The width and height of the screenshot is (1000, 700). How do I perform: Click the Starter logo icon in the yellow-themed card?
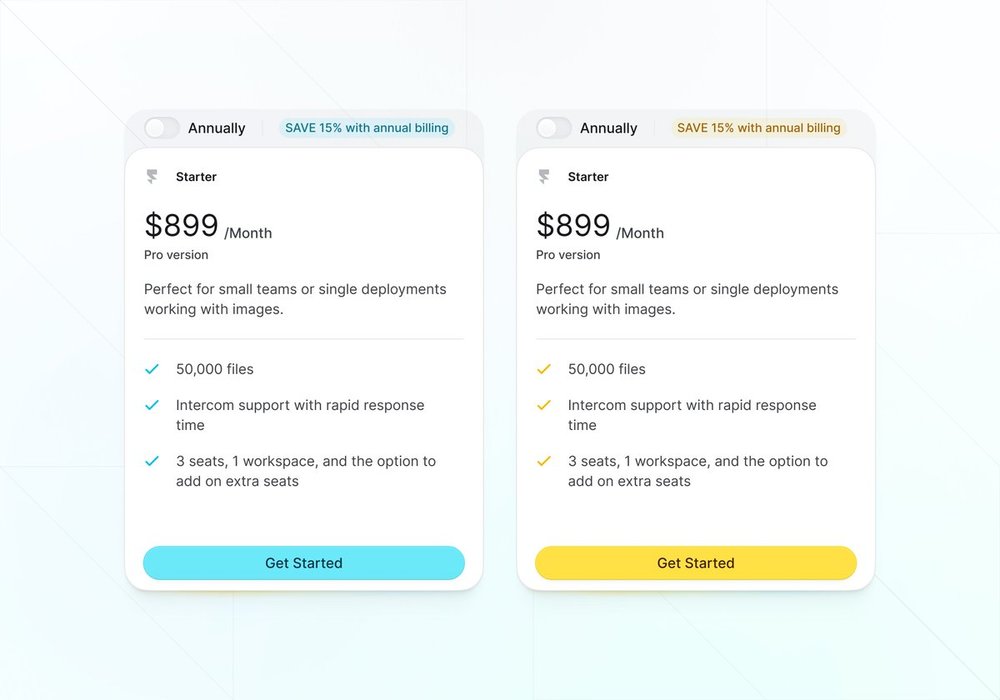(544, 177)
